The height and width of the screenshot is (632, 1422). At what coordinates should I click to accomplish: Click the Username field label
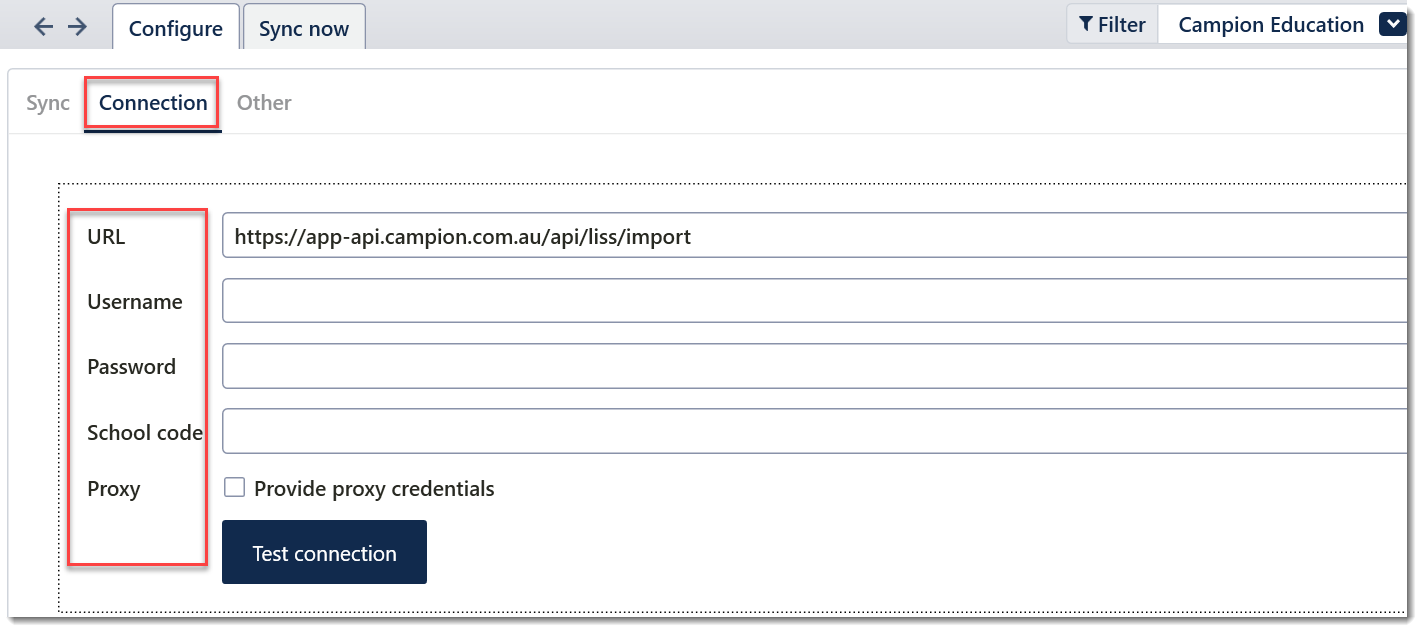click(x=135, y=302)
